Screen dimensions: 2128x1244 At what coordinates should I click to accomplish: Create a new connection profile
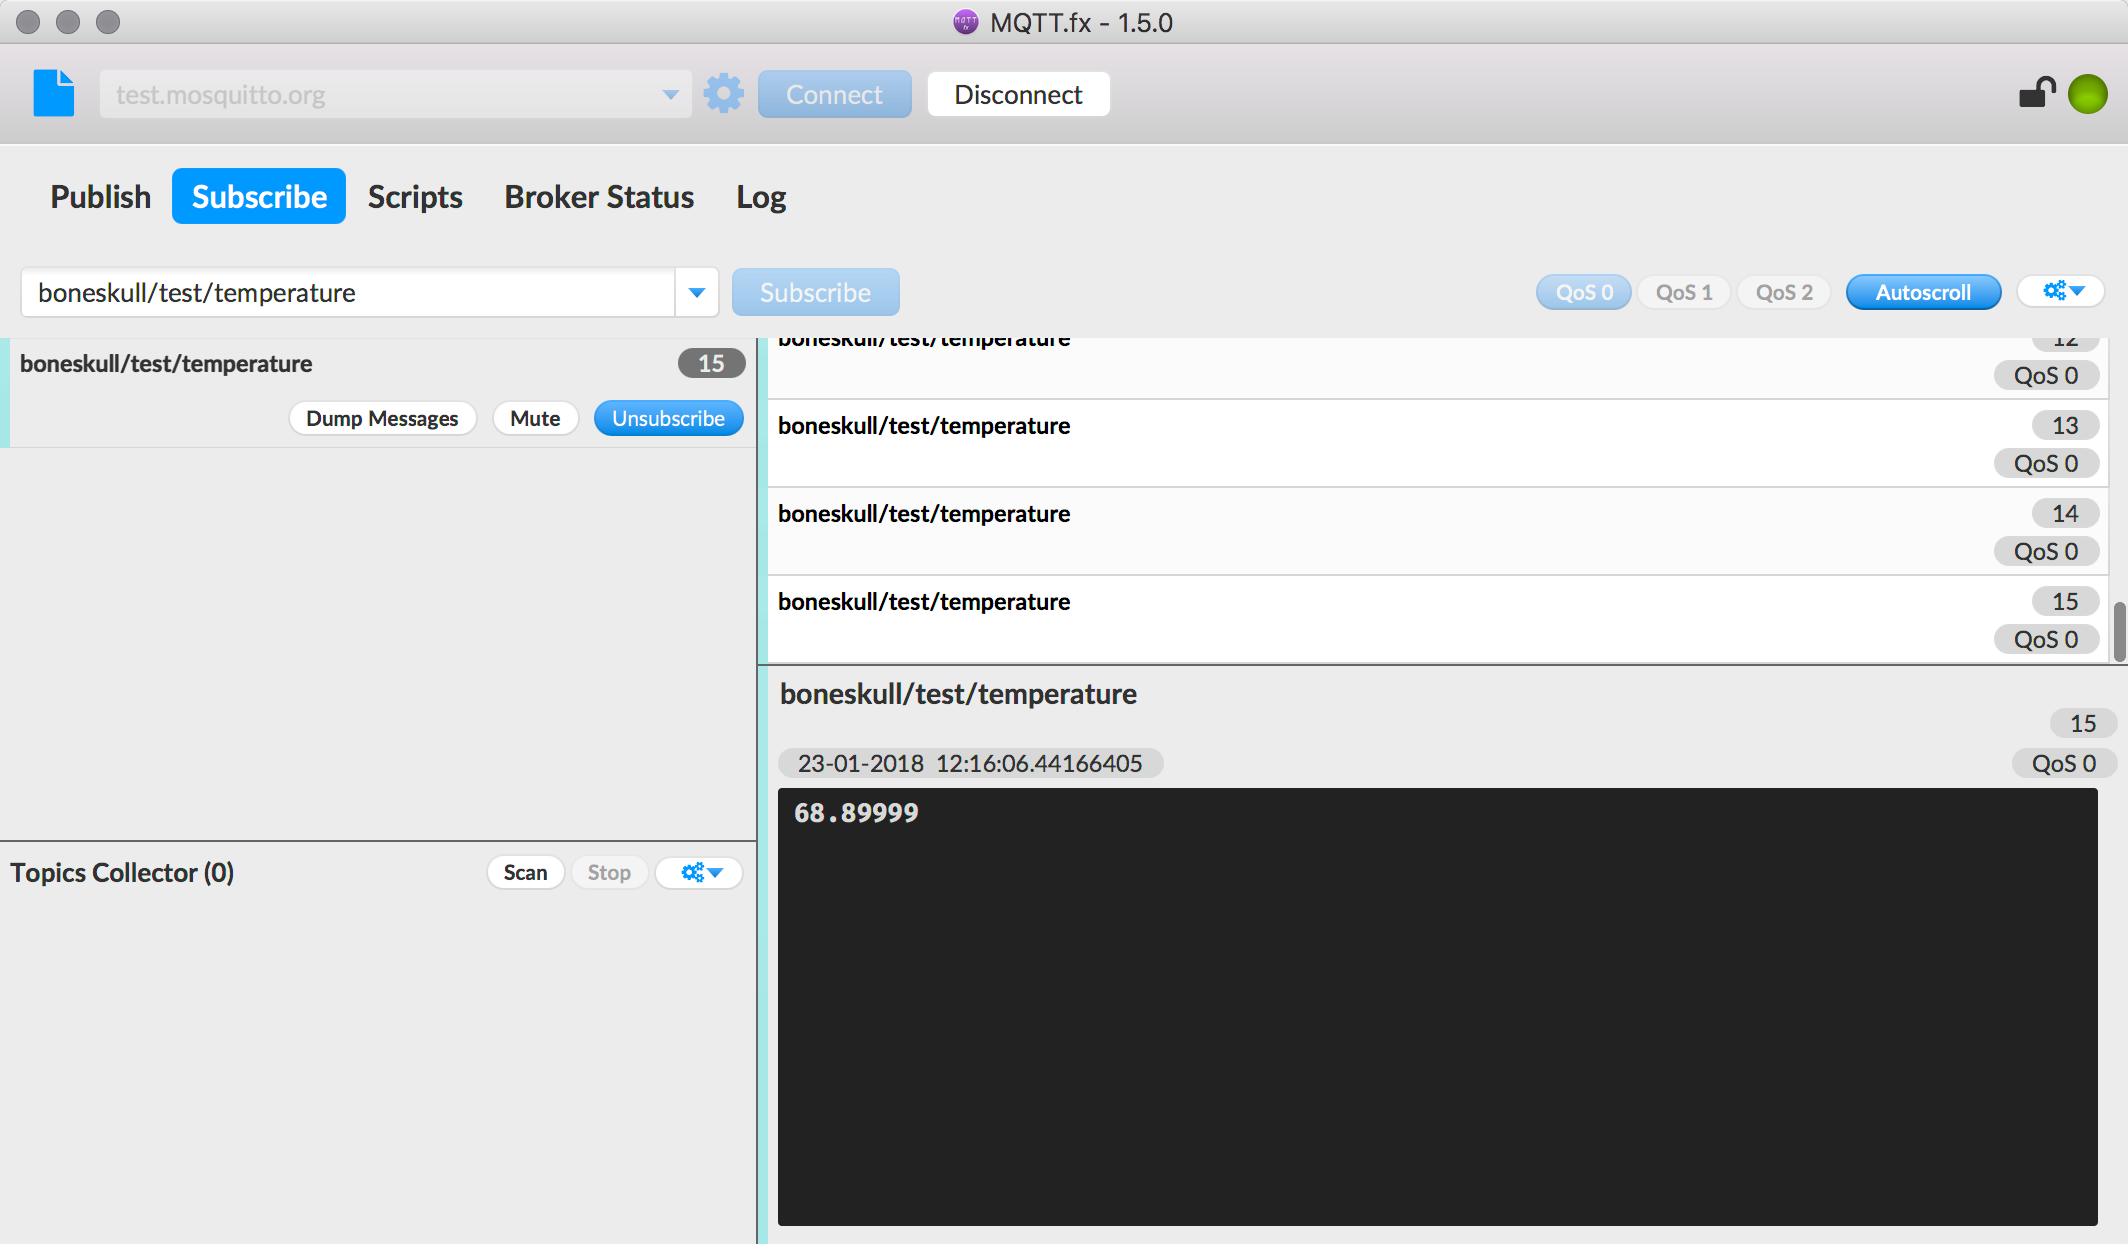[53, 93]
